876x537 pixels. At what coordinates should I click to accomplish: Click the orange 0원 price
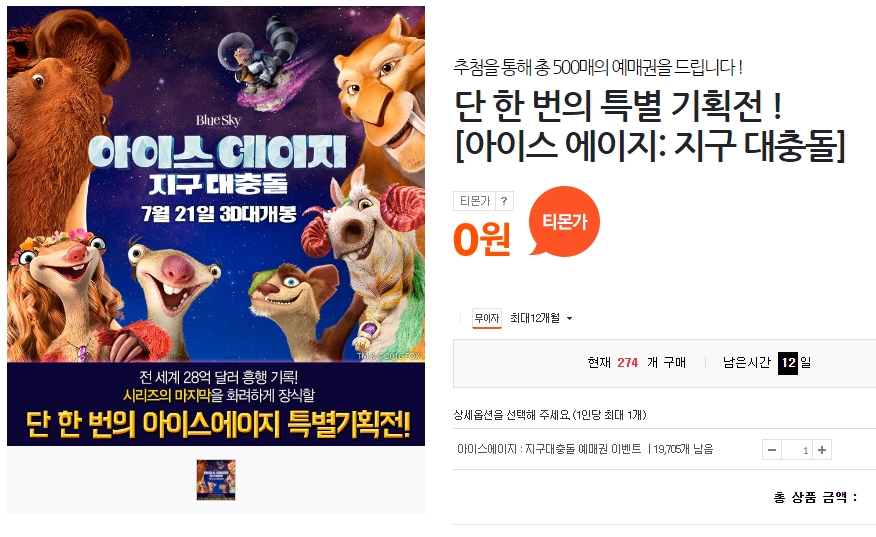click(482, 239)
